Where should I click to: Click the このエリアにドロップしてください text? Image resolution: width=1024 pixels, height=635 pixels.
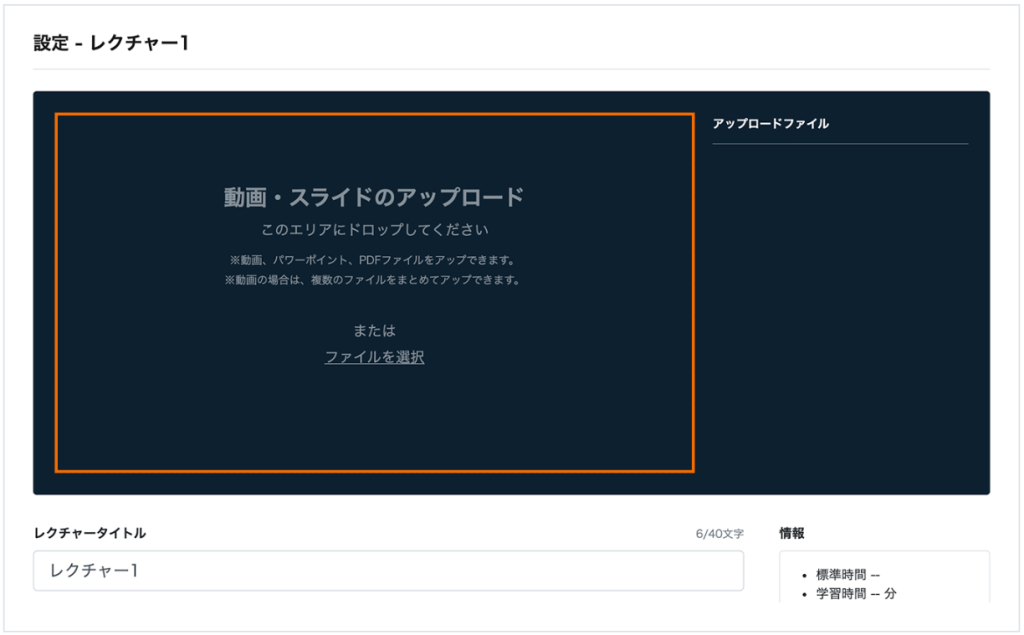pos(374,230)
